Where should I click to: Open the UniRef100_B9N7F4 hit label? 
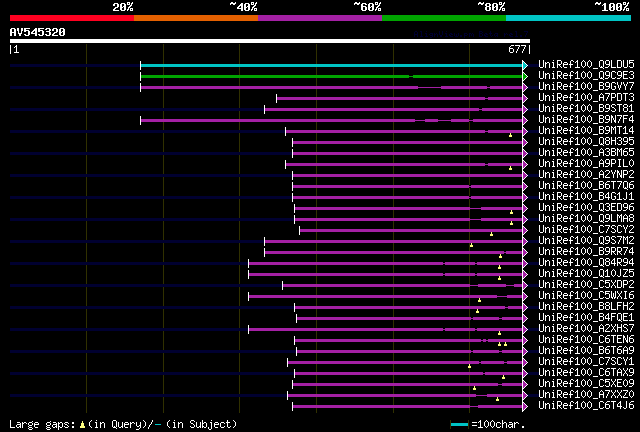pyautogui.click(x=586, y=119)
